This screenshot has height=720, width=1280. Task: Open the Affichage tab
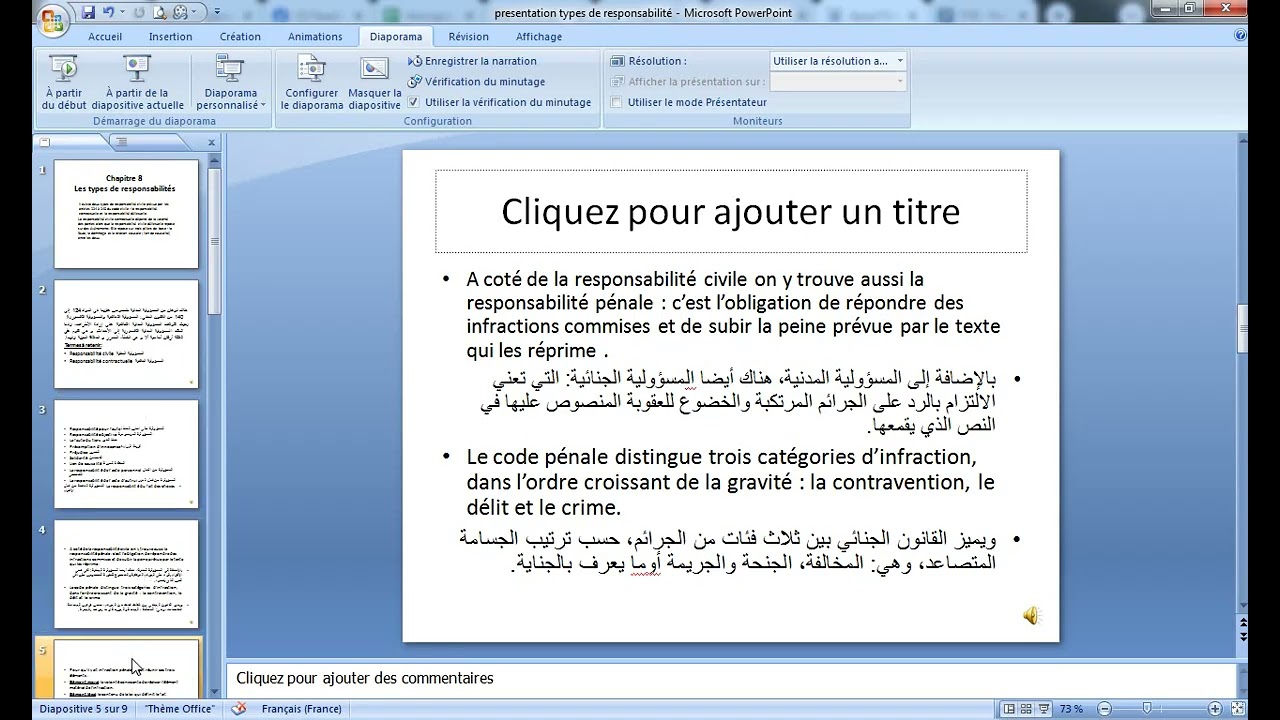(x=539, y=37)
